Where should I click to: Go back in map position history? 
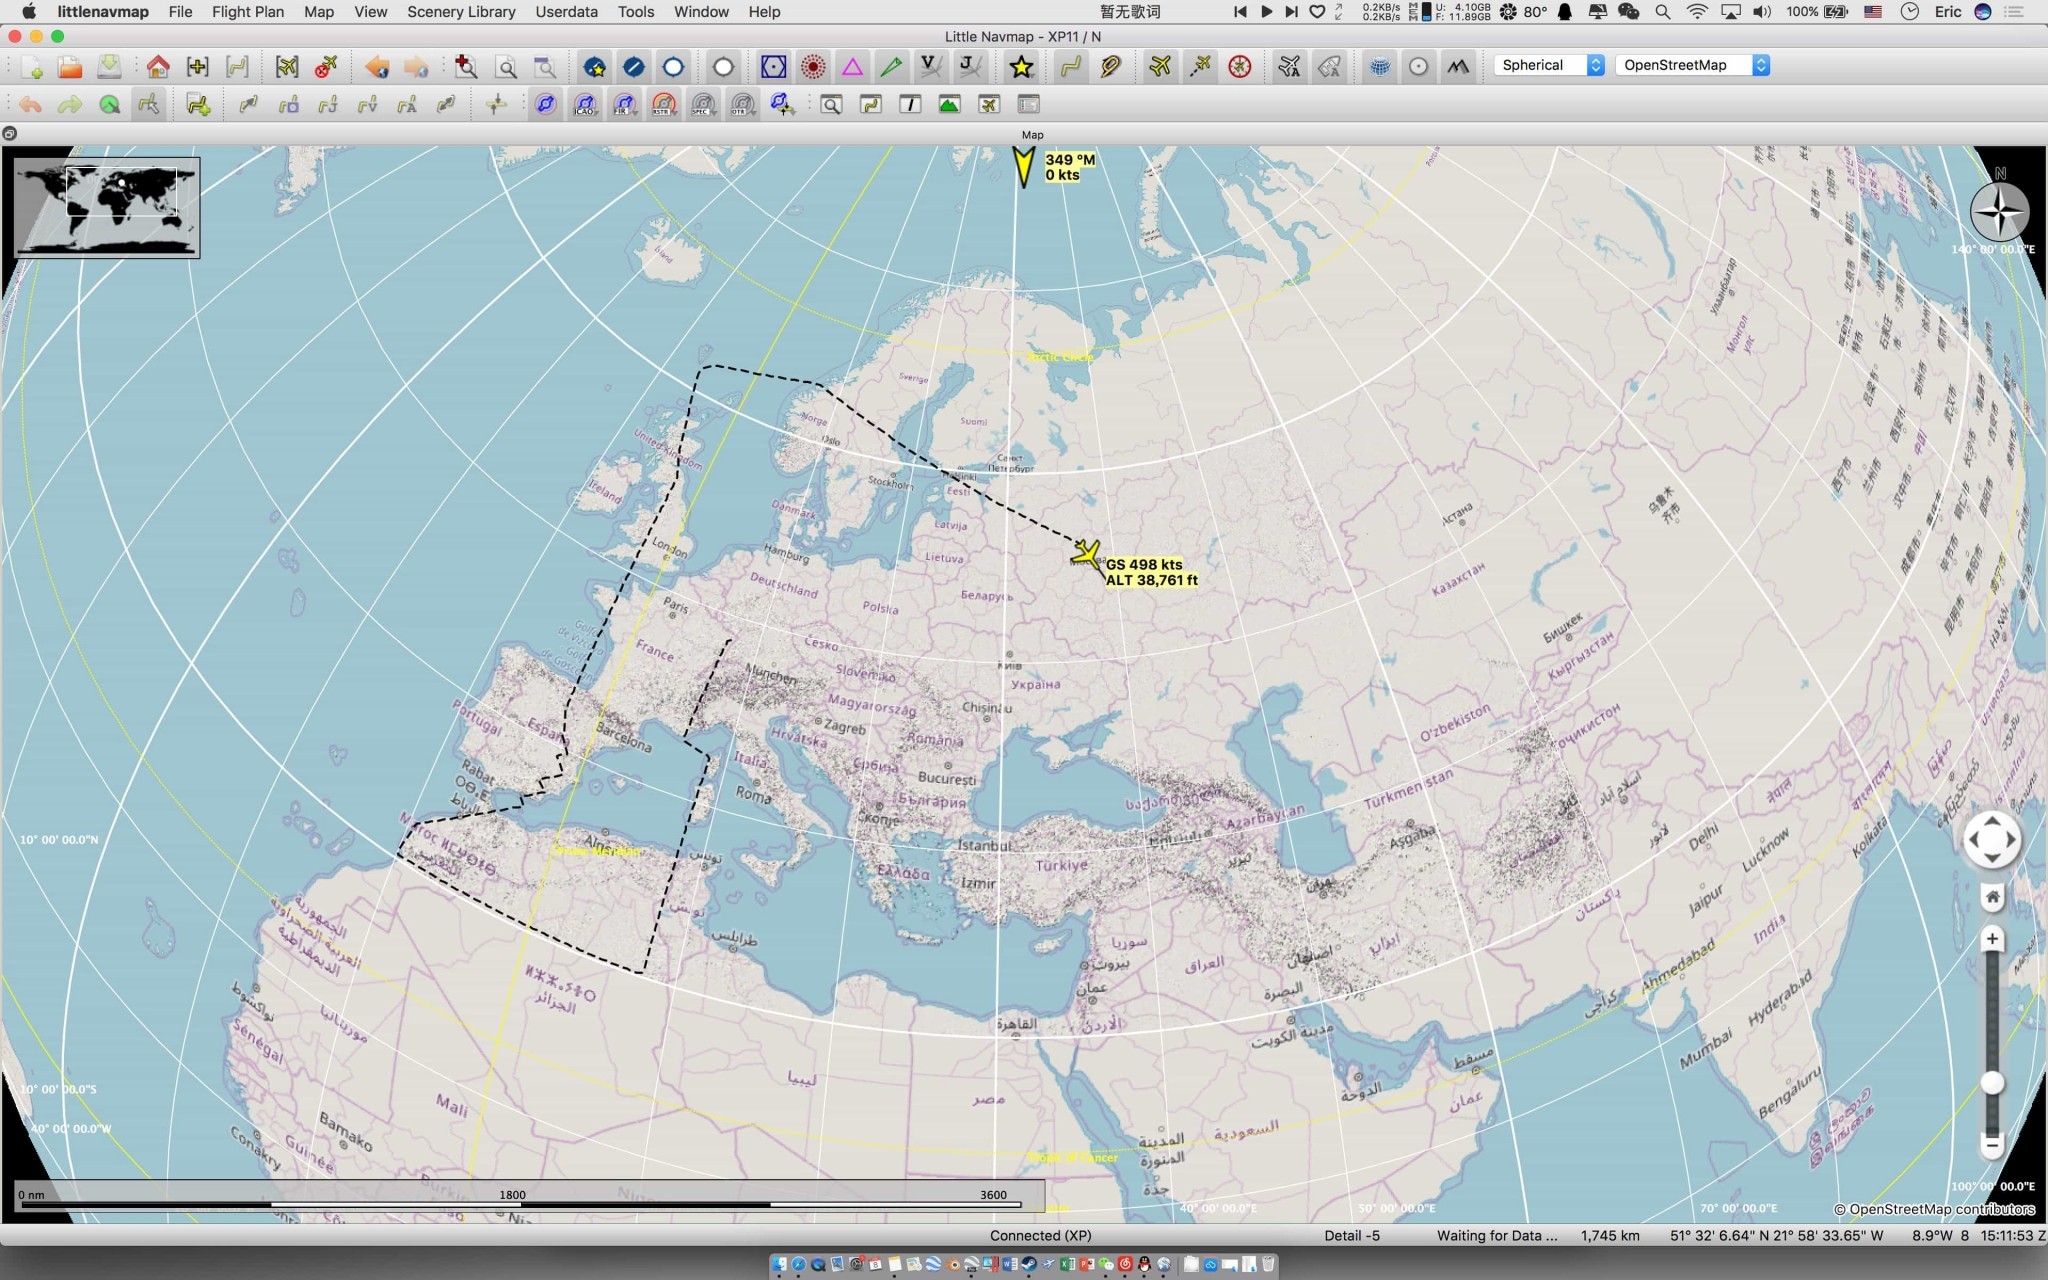377,67
